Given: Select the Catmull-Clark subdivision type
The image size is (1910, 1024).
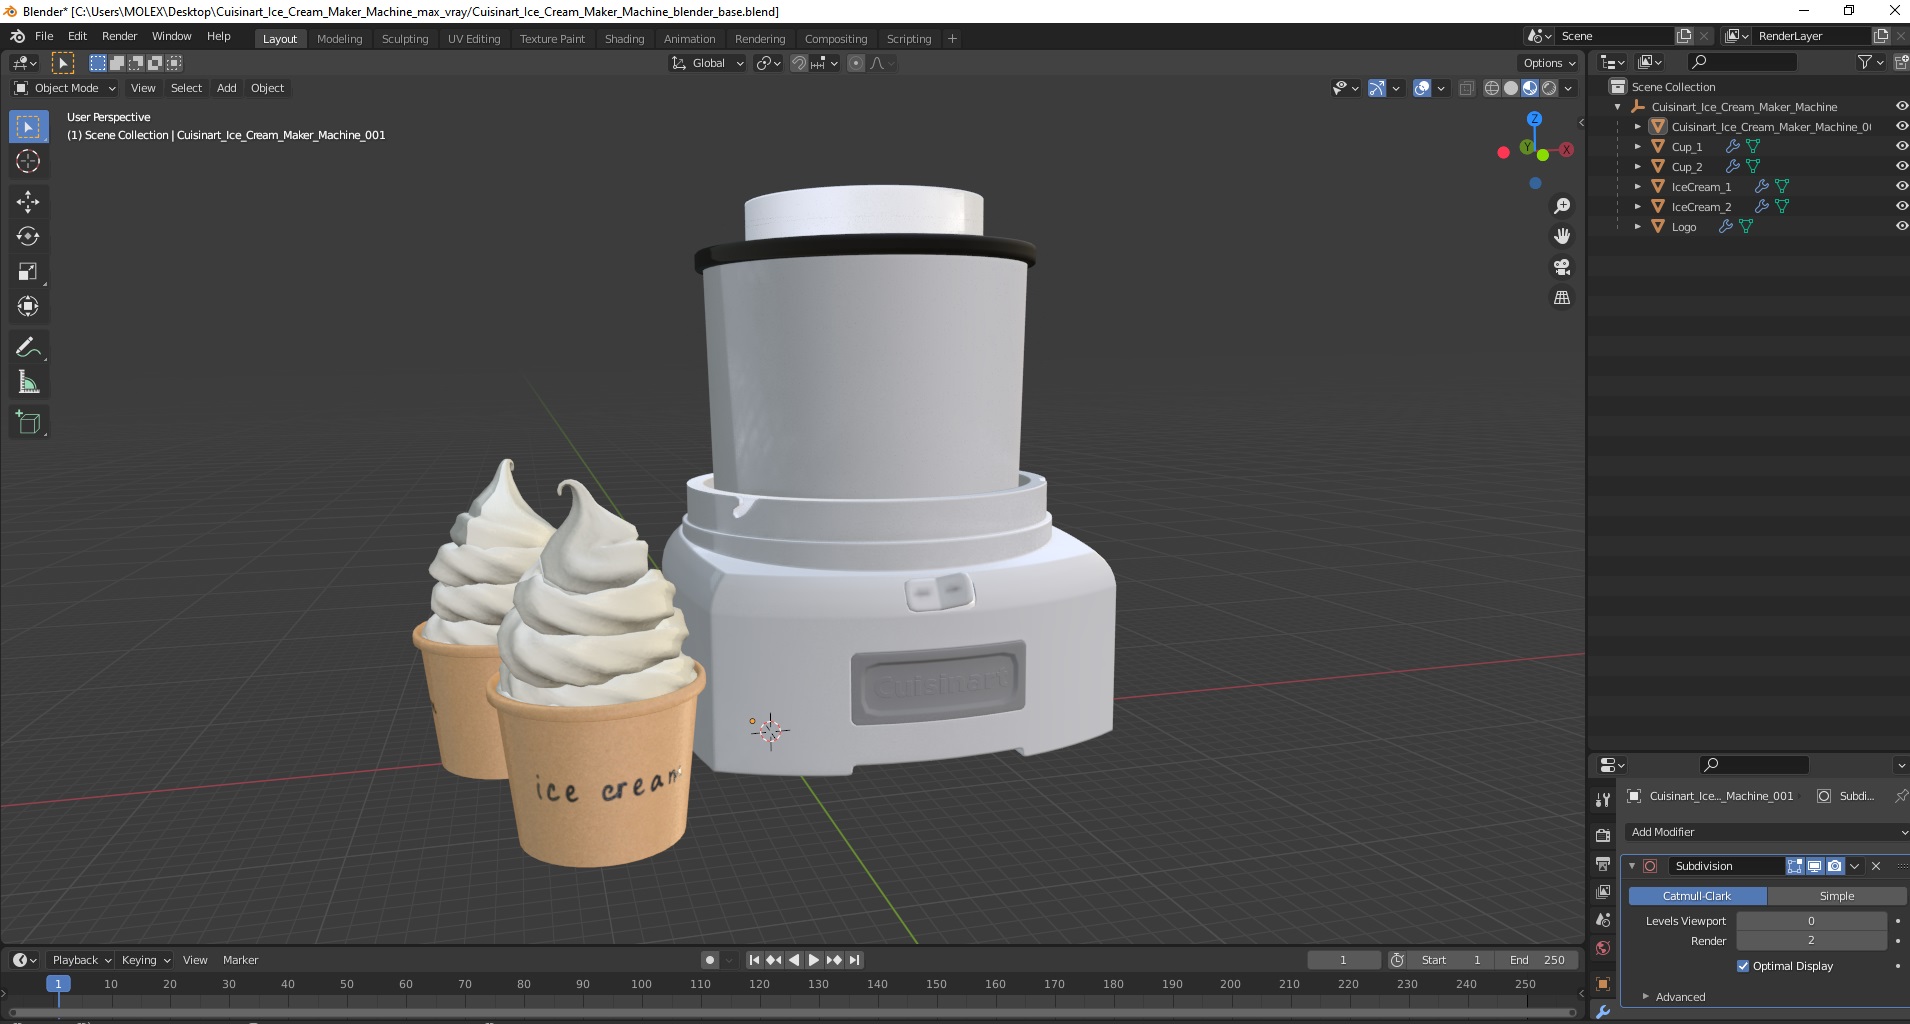Looking at the screenshot, I should (1697, 896).
